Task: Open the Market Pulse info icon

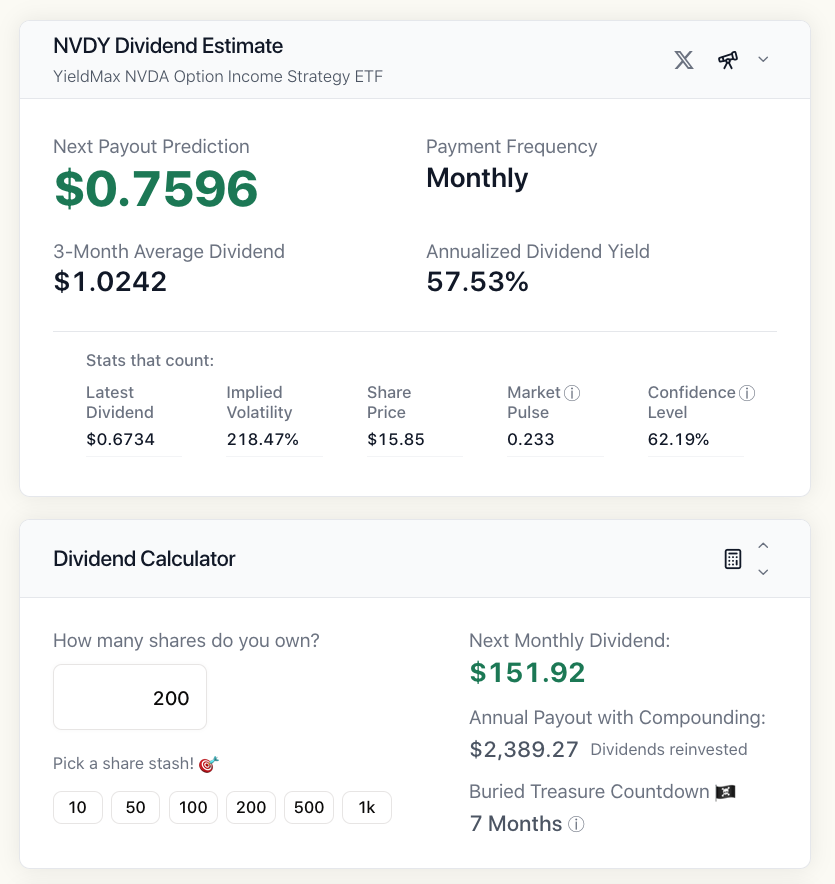Action: pyautogui.click(x=572, y=393)
